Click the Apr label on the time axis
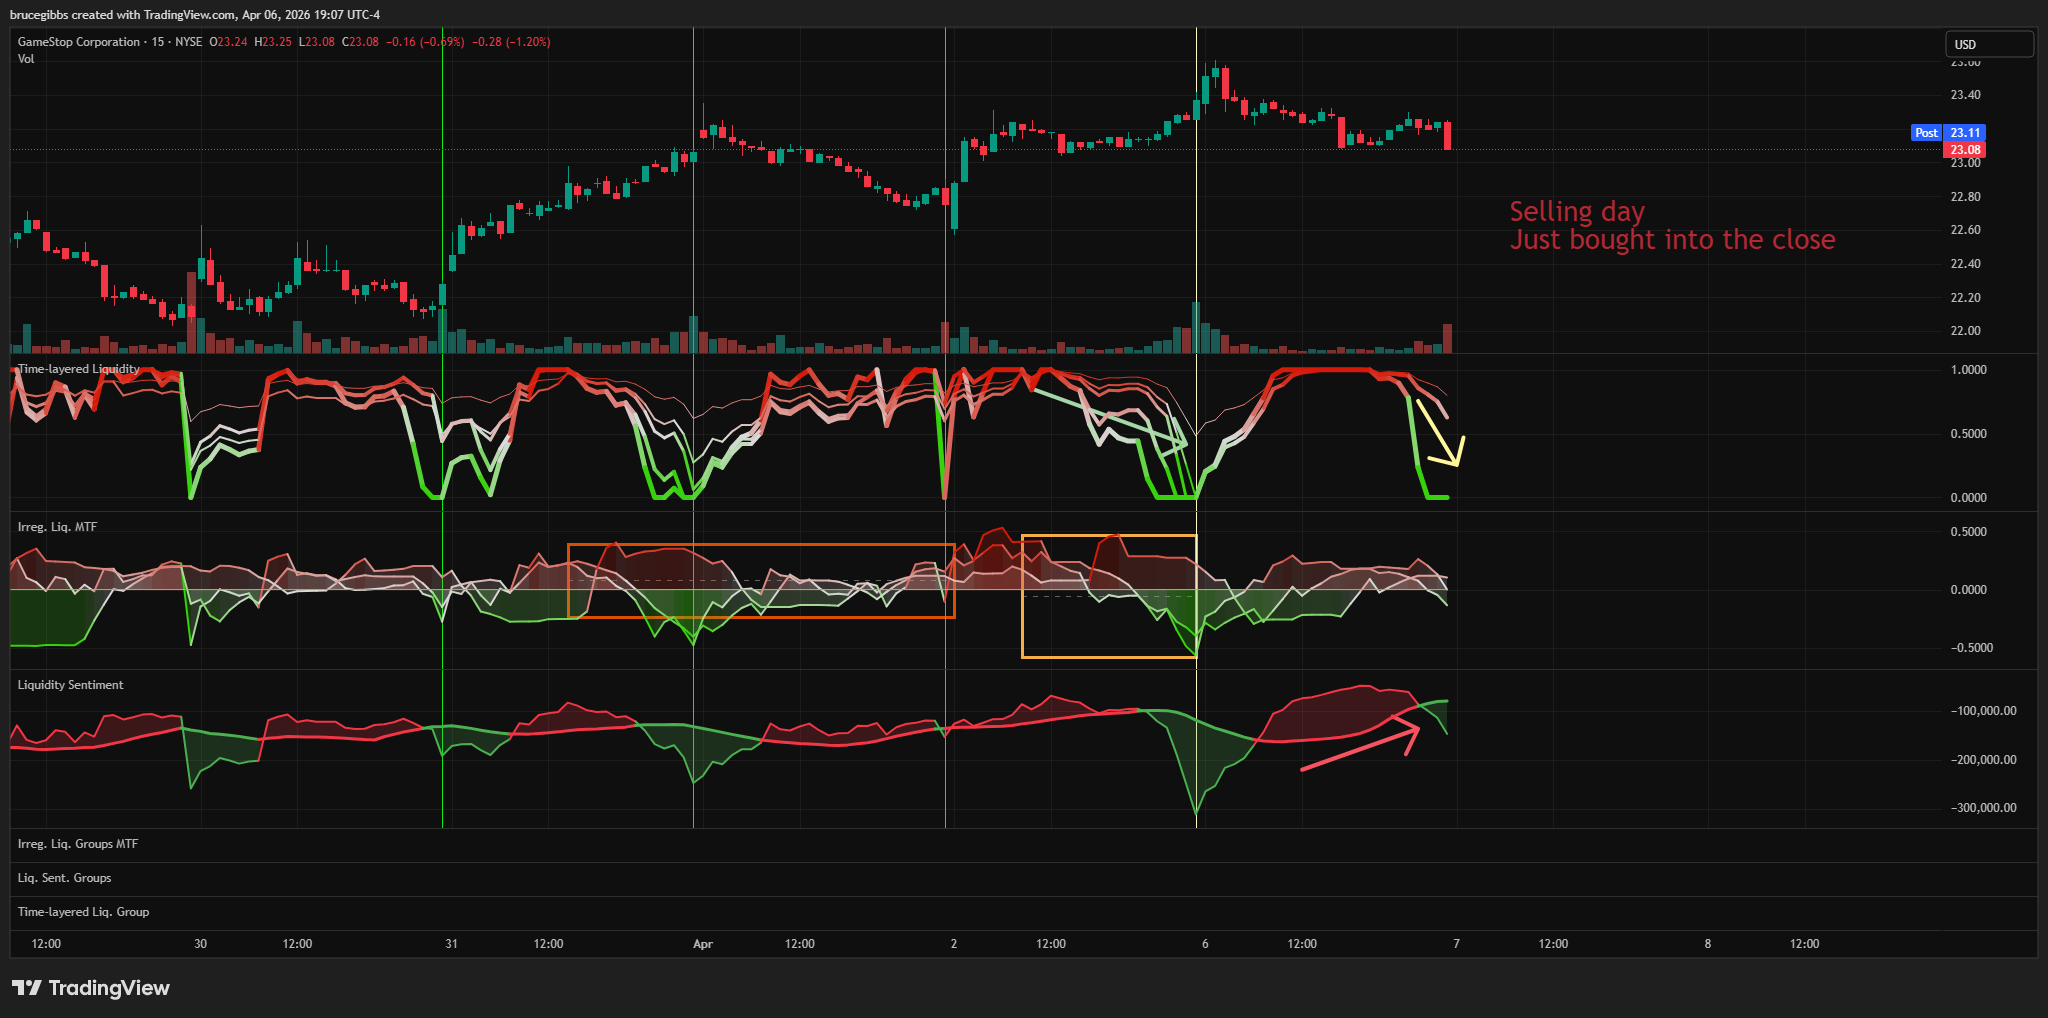This screenshot has width=2048, height=1018. click(703, 944)
